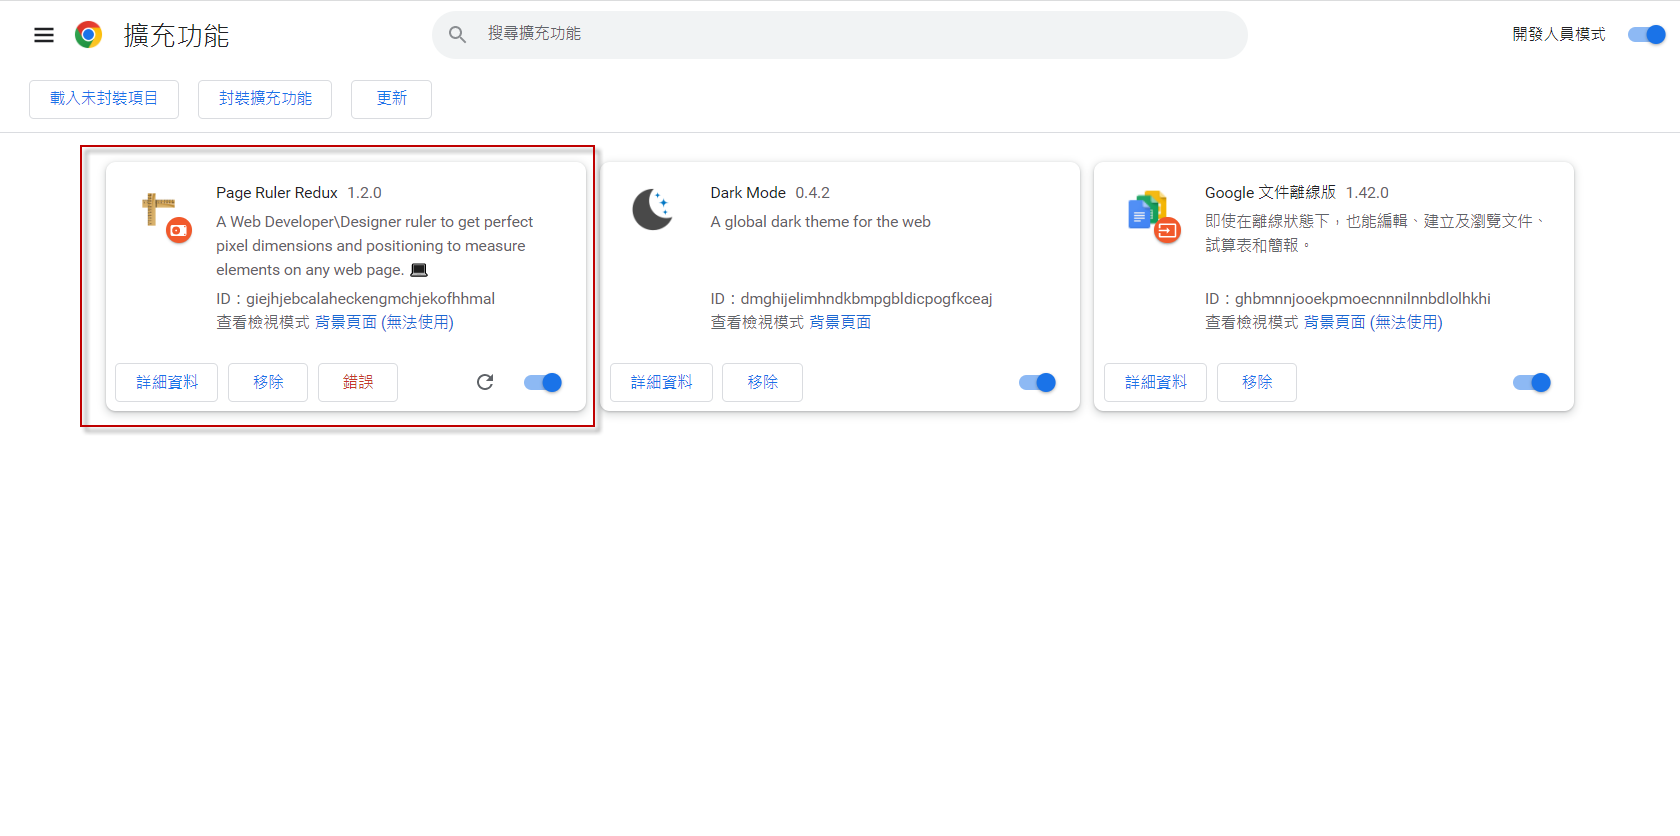Click version number 0.4.2
The width and height of the screenshot is (1680, 836).
(813, 193)
